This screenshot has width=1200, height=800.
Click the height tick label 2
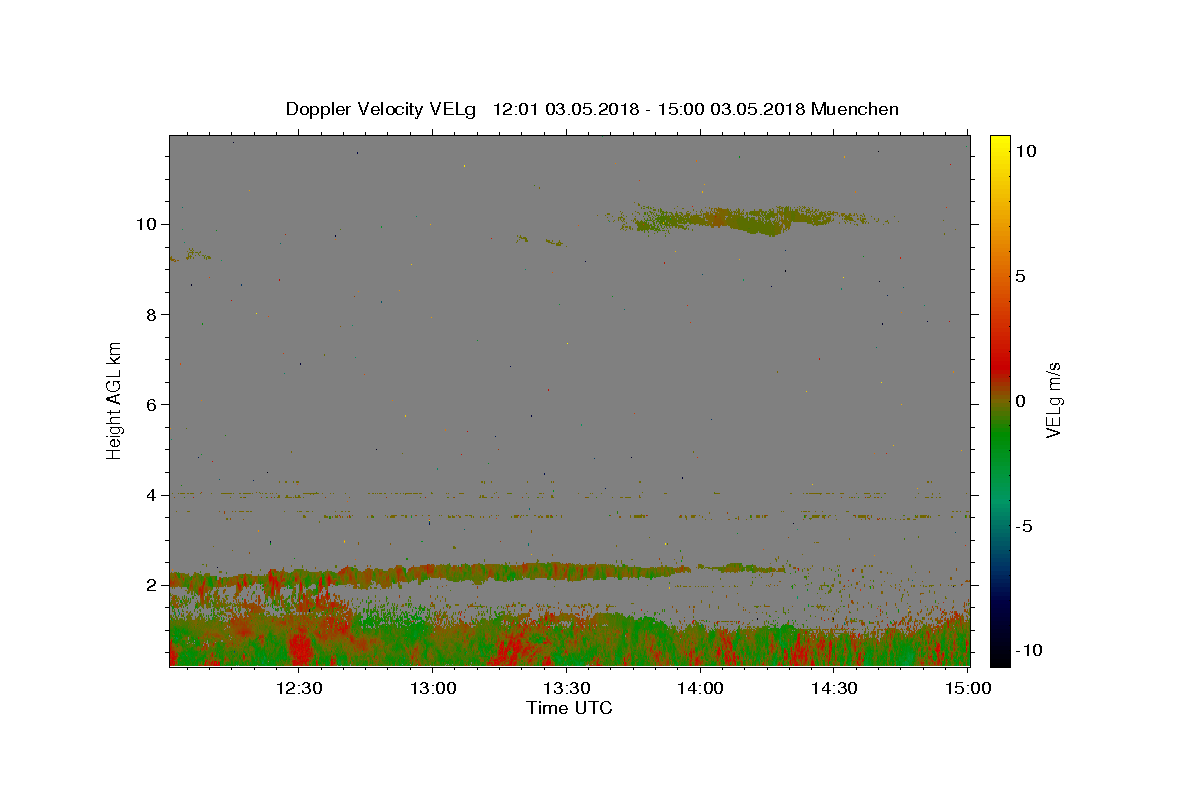pyautogui.click(x=150, y=584)
